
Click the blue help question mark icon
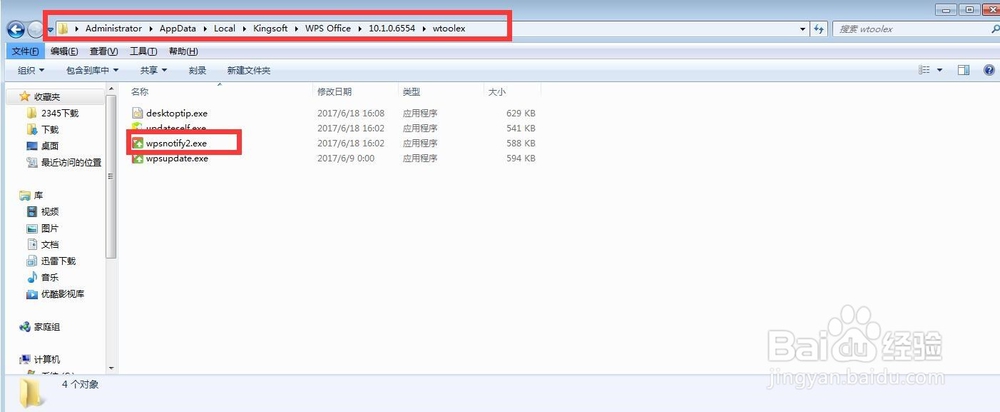click(989, 70)
